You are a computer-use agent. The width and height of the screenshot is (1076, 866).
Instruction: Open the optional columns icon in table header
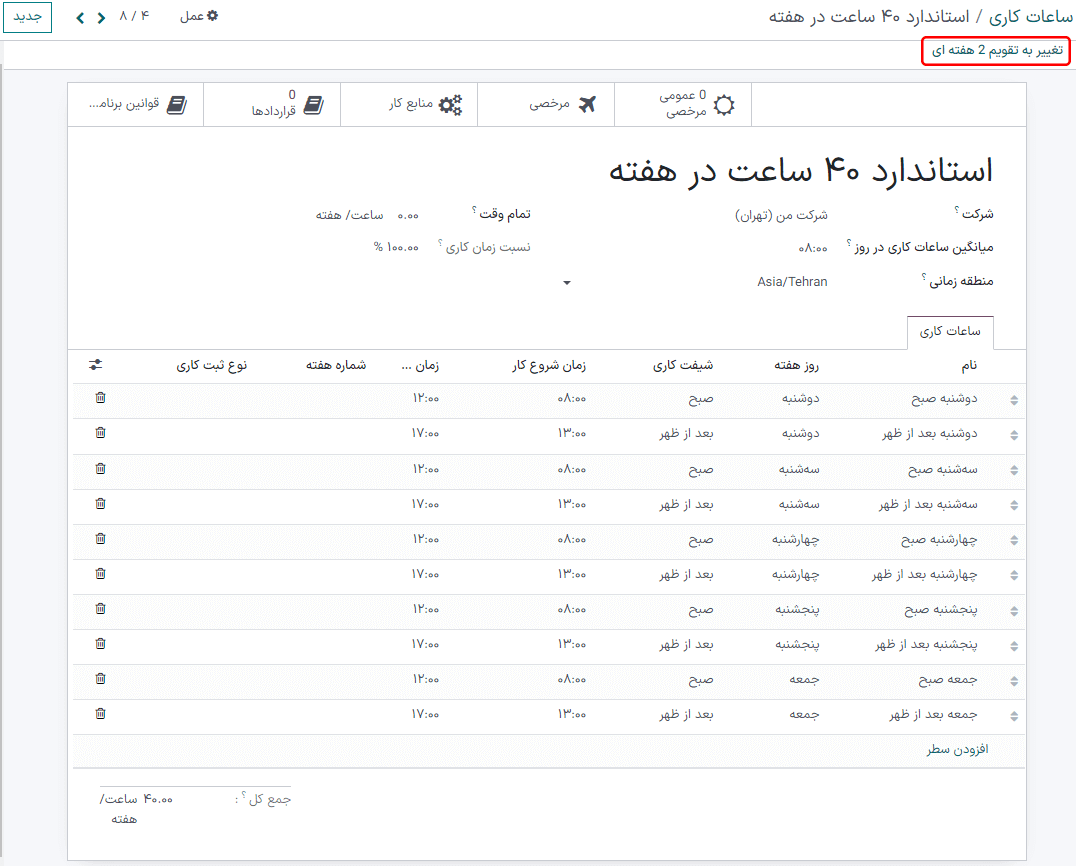coord(95,364)
